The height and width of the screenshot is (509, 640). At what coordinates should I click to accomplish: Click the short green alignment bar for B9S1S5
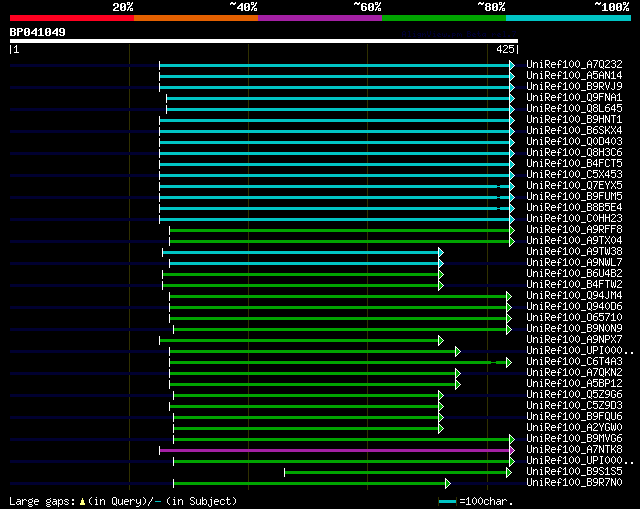pyautogui.click(x=395, y=473)
